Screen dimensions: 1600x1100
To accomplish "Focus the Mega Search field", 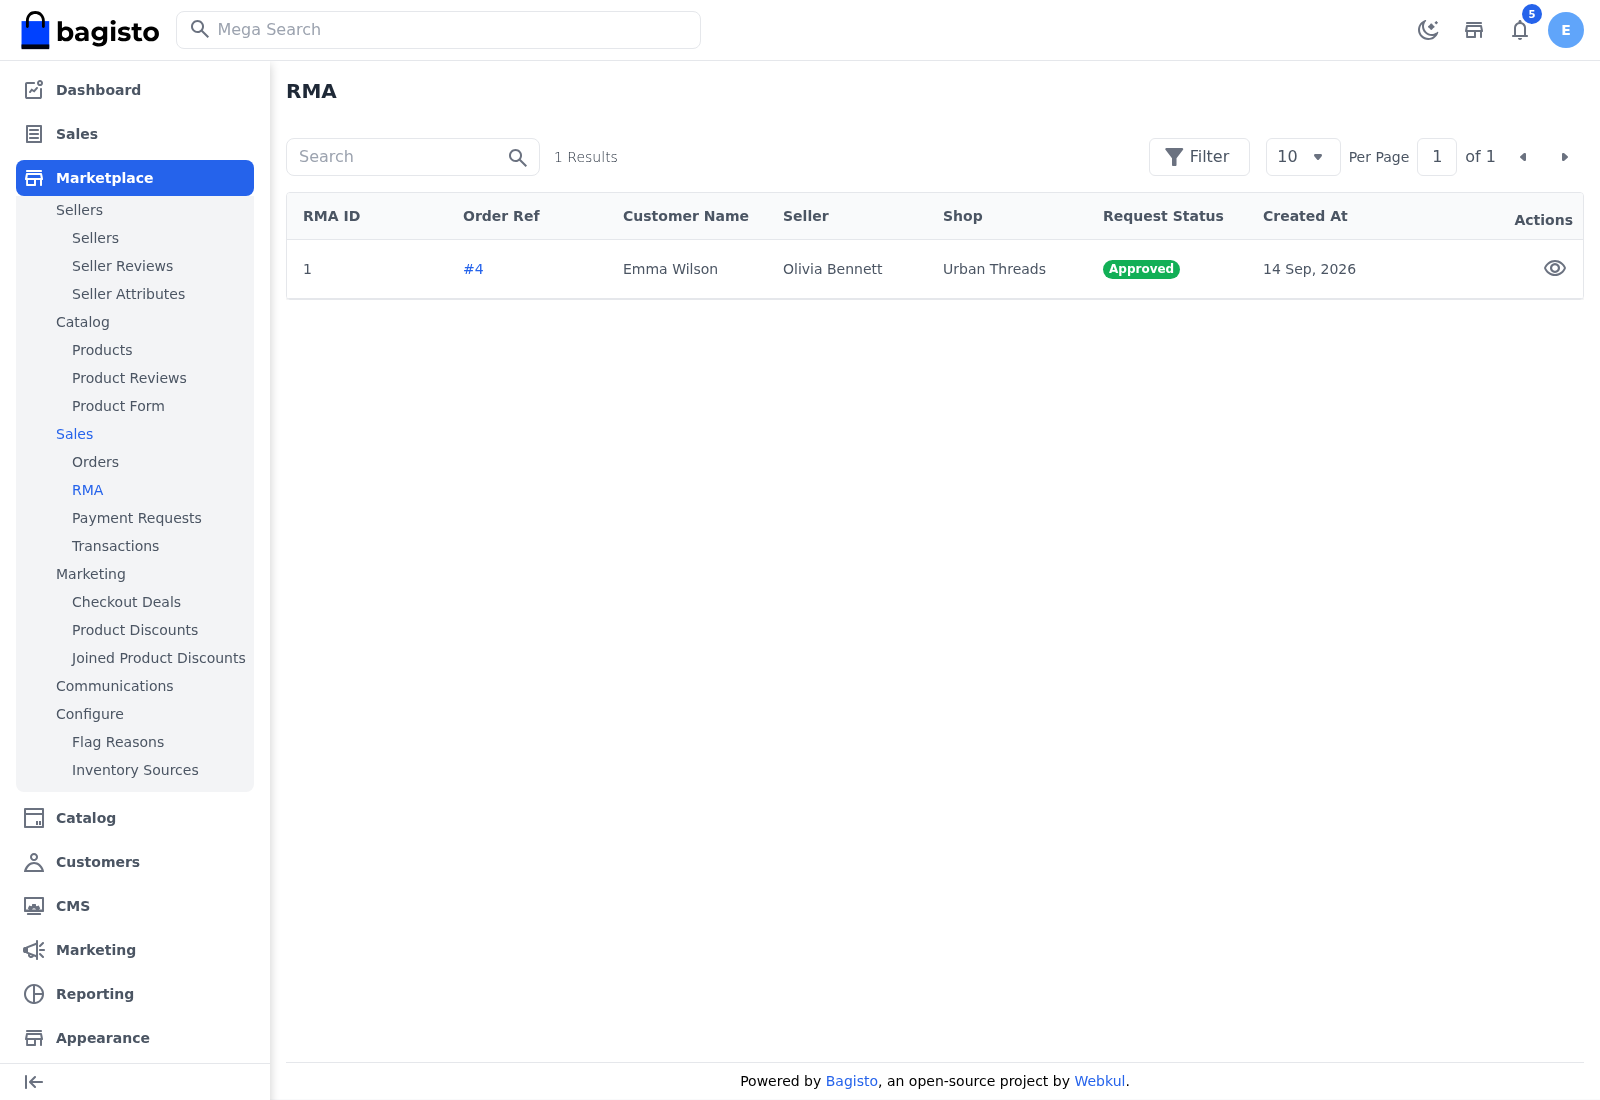I will click(438, 30).
